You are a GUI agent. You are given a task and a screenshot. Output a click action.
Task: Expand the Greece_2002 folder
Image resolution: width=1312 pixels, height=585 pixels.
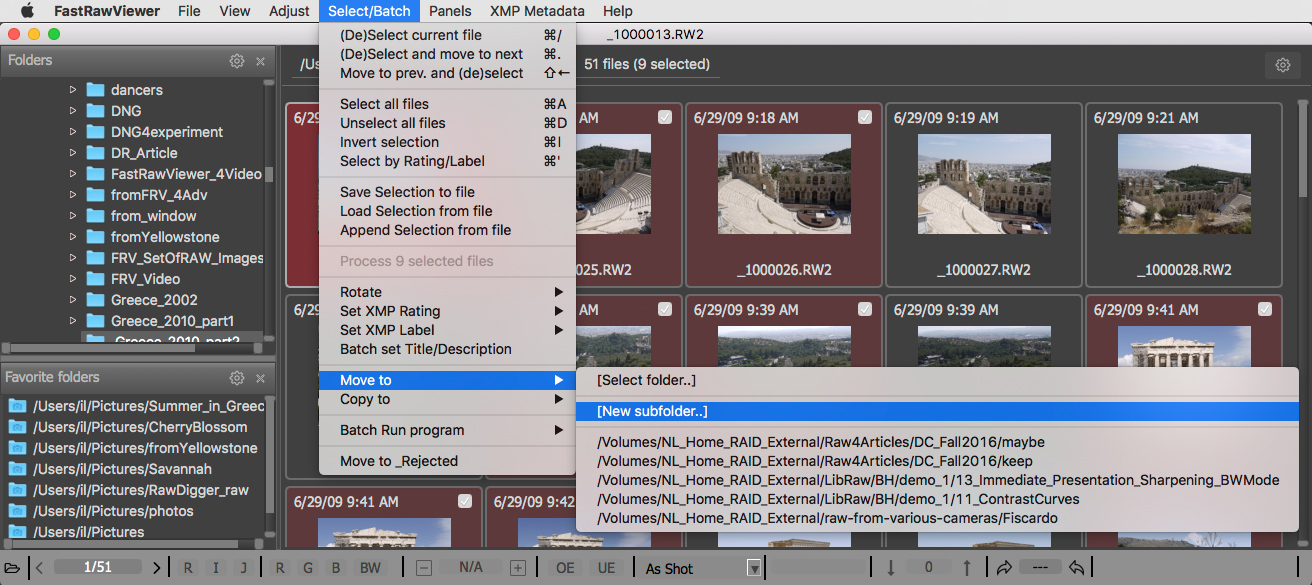(x=73, y=300)
